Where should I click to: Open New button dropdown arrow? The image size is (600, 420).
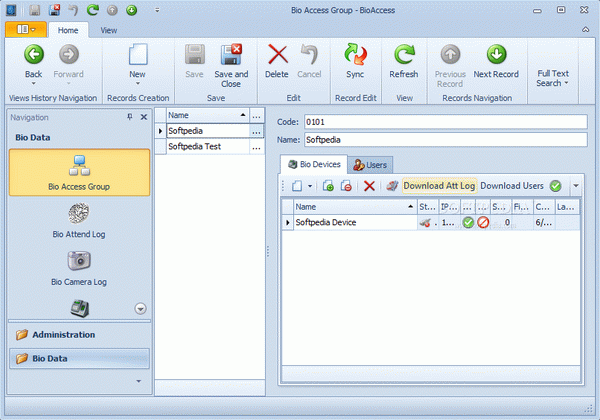(x=137, y=83)
